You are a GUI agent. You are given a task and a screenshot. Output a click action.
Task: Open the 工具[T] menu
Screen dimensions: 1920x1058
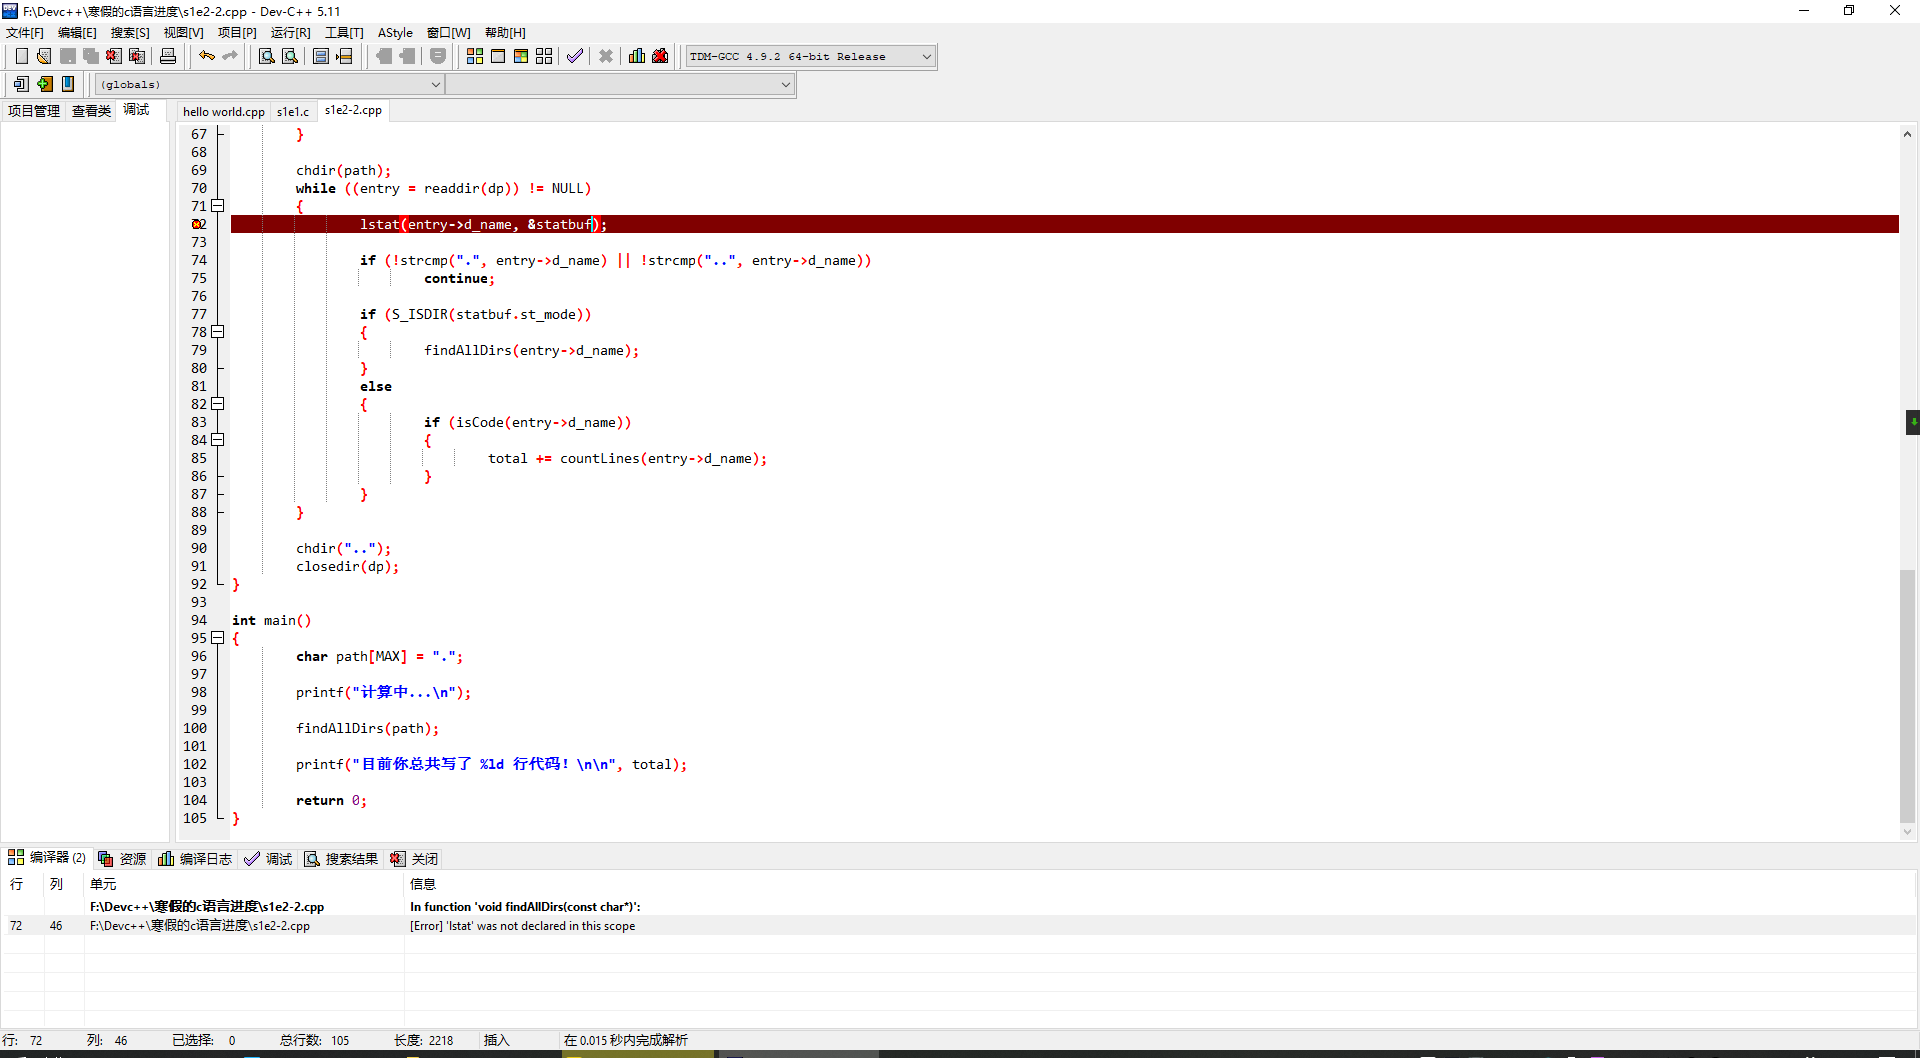click(344, 33)
